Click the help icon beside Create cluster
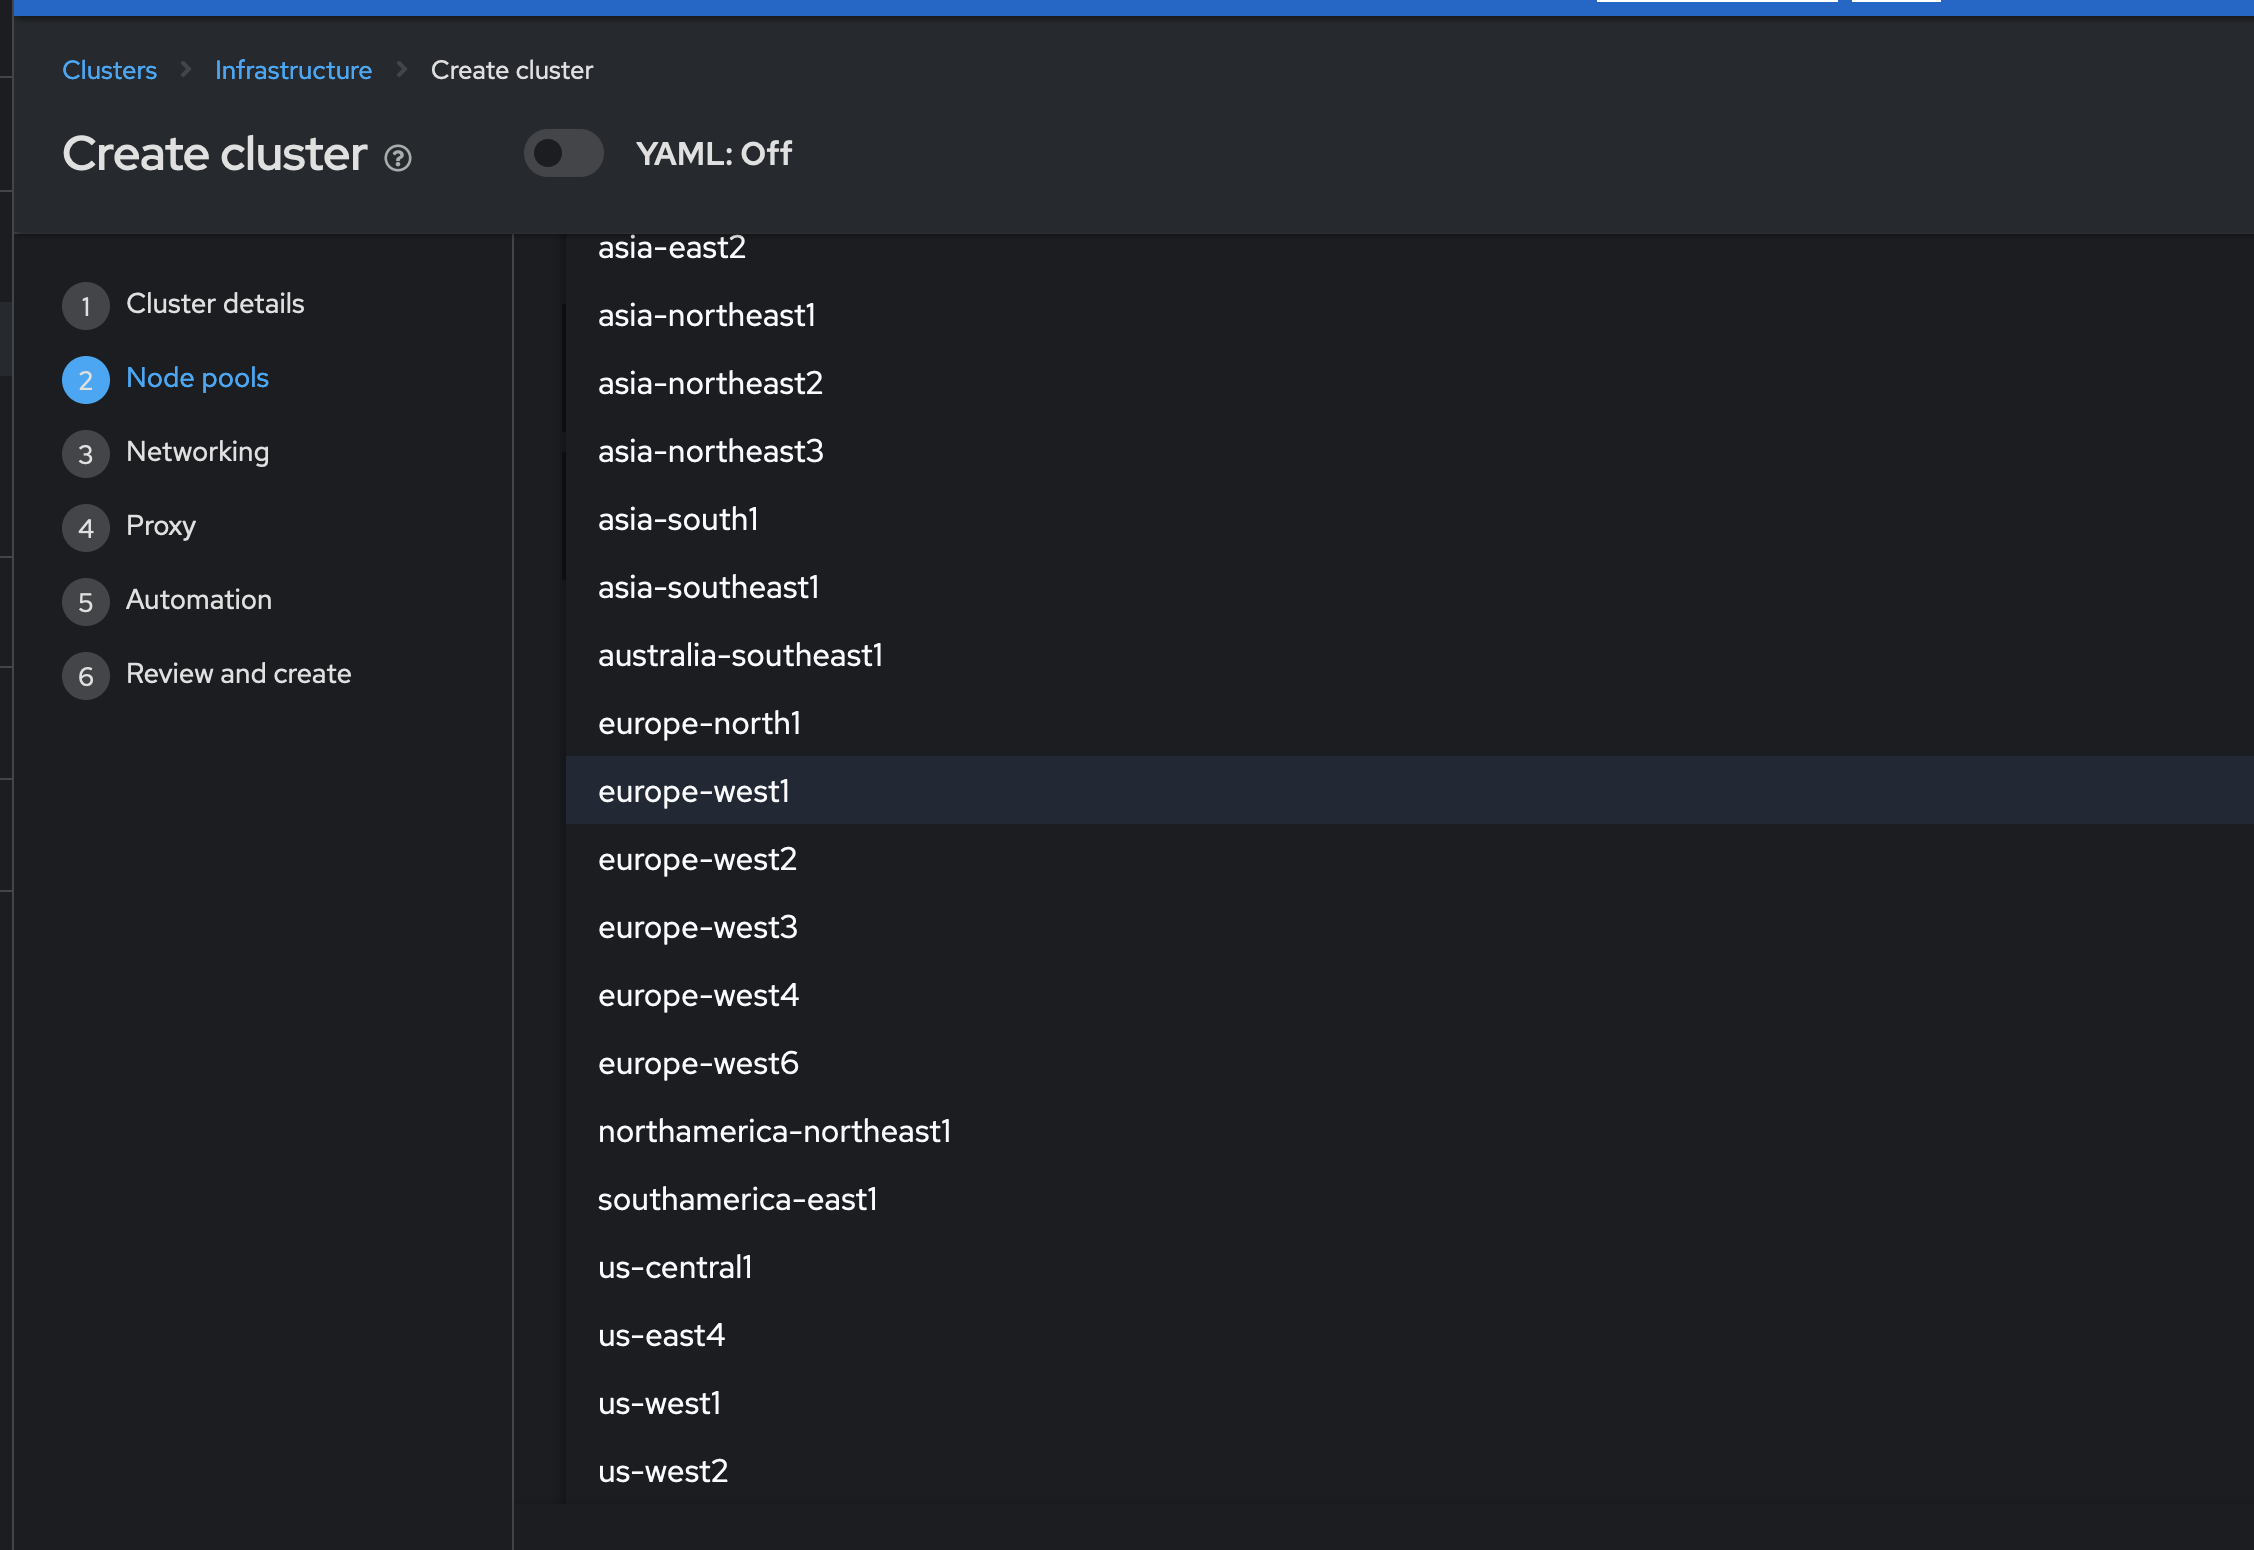Viewport: 2254px width, 1550px height. [398, 158]
